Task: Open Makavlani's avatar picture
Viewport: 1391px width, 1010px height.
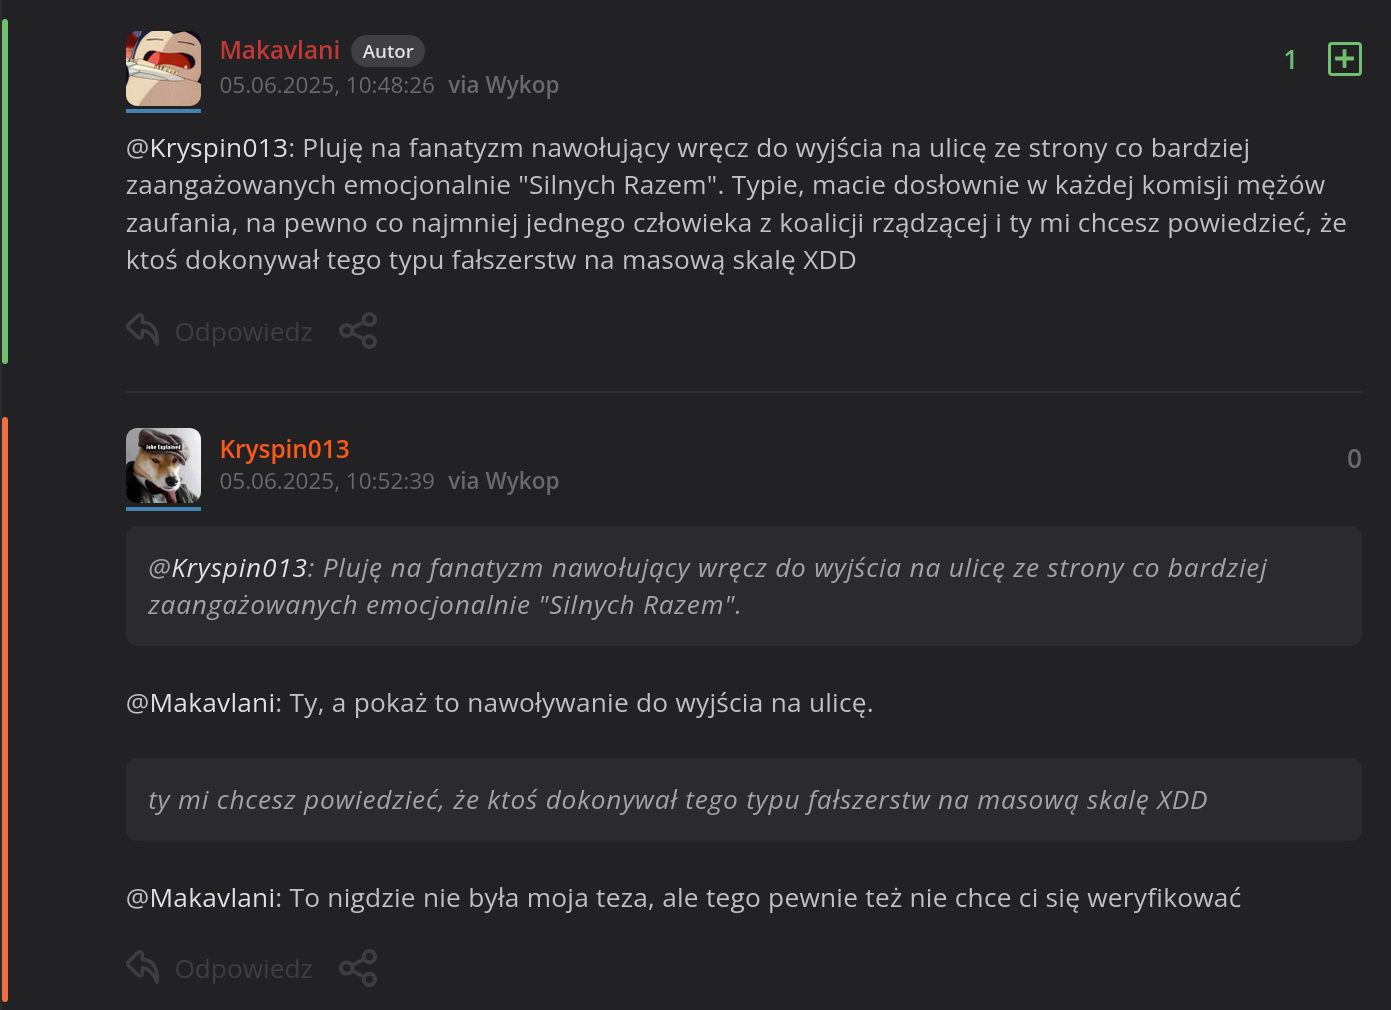Action: [x=163, y=68]
